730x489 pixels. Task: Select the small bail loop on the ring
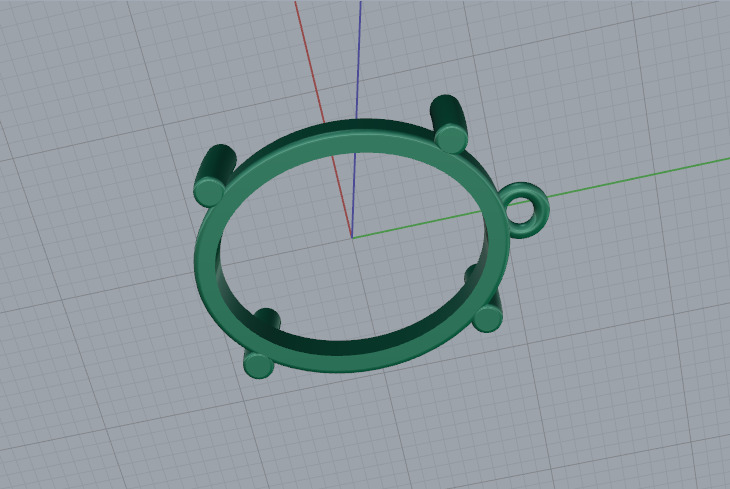540,212
